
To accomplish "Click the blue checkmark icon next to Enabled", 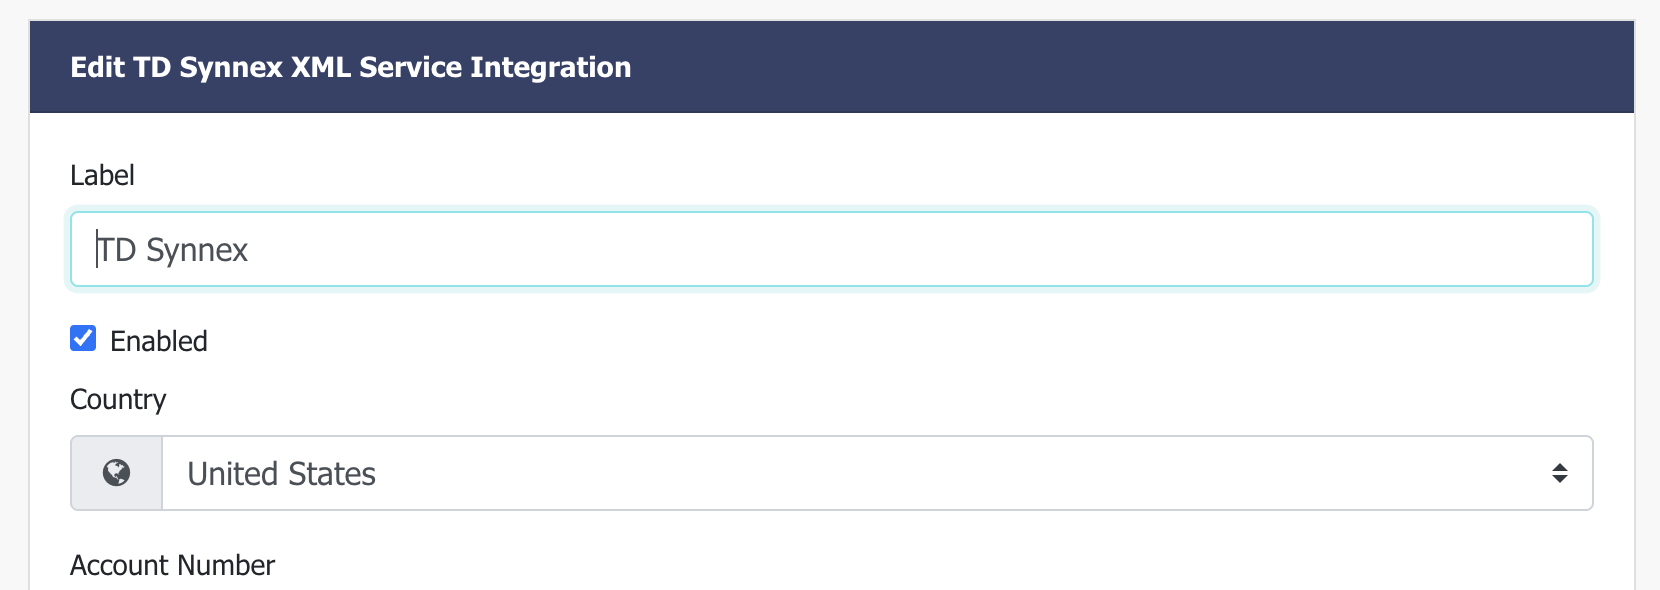I will coord(83,339).
